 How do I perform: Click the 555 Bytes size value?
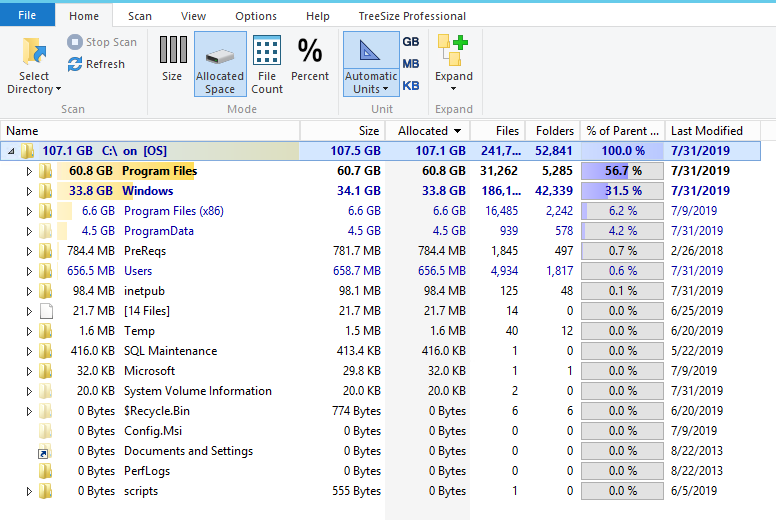[x=356, y=491]
